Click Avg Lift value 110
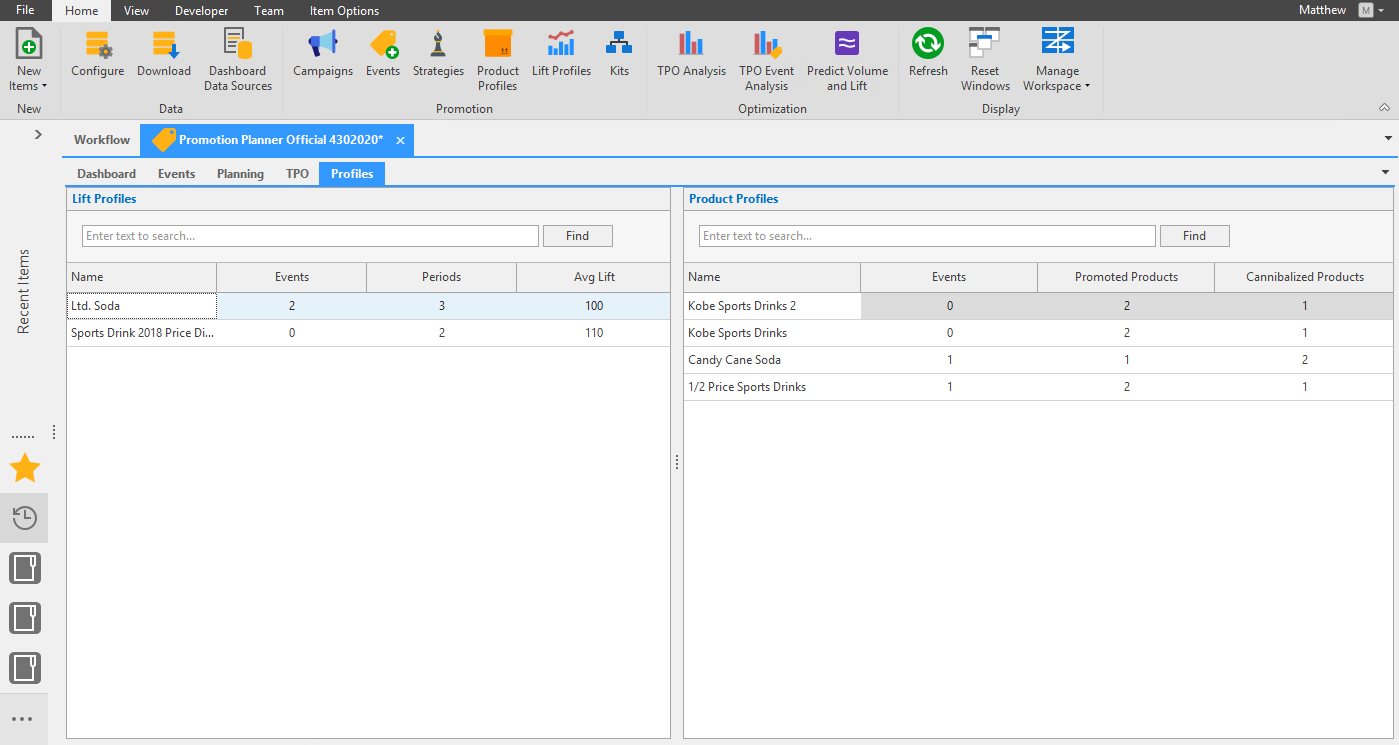The height and width of the screenshot is (745, 1399). coord(594,333)
